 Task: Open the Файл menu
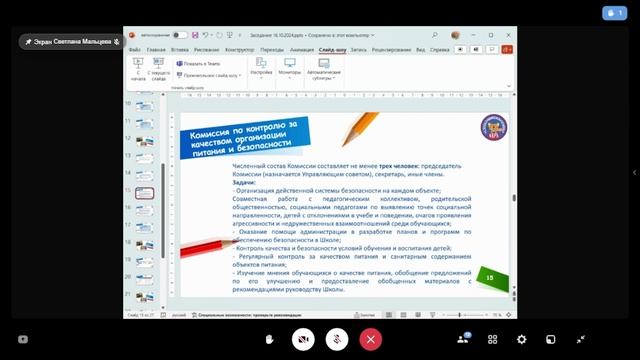tap(135, 50)
